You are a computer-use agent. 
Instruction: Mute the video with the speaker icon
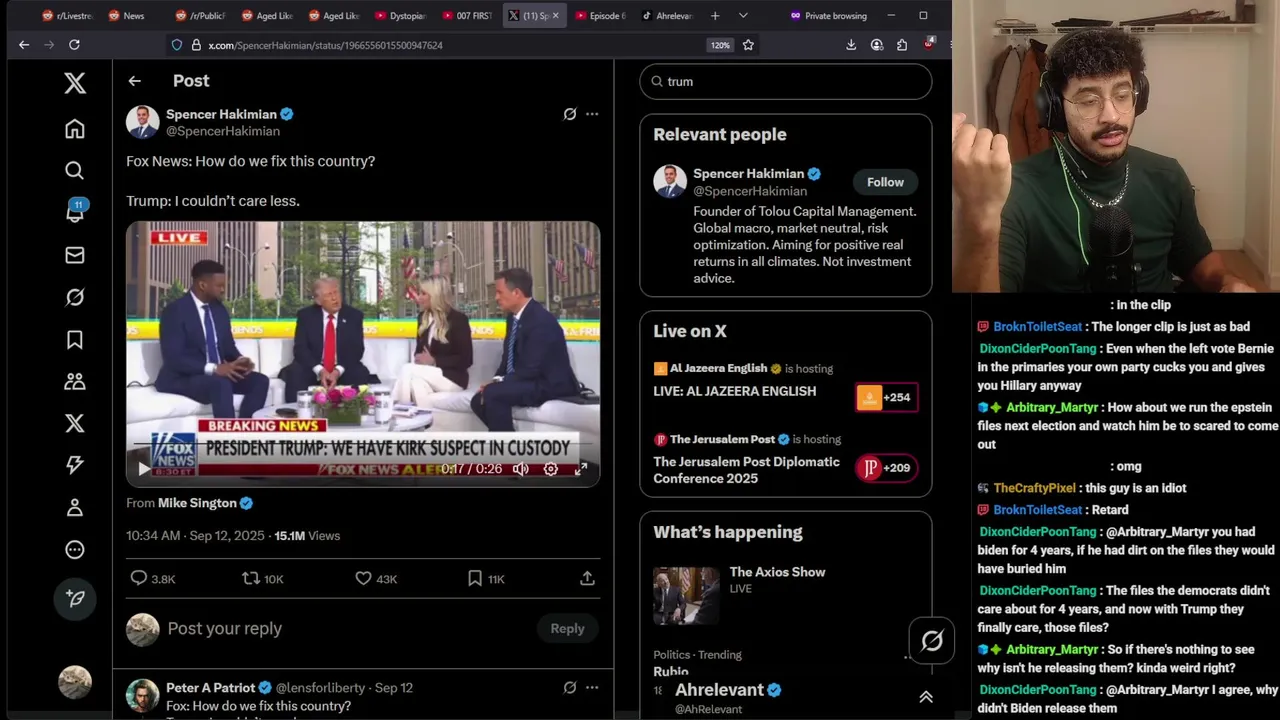(x=521, y=468)
